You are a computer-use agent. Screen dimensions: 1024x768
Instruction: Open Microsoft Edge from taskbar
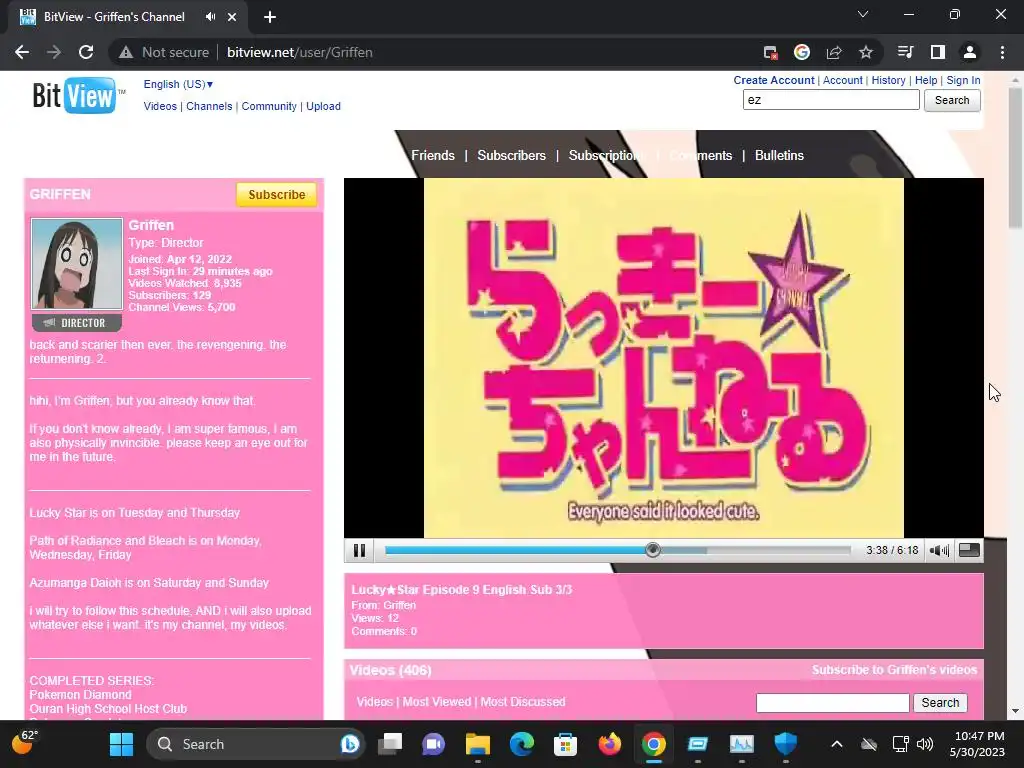point(521,744)
